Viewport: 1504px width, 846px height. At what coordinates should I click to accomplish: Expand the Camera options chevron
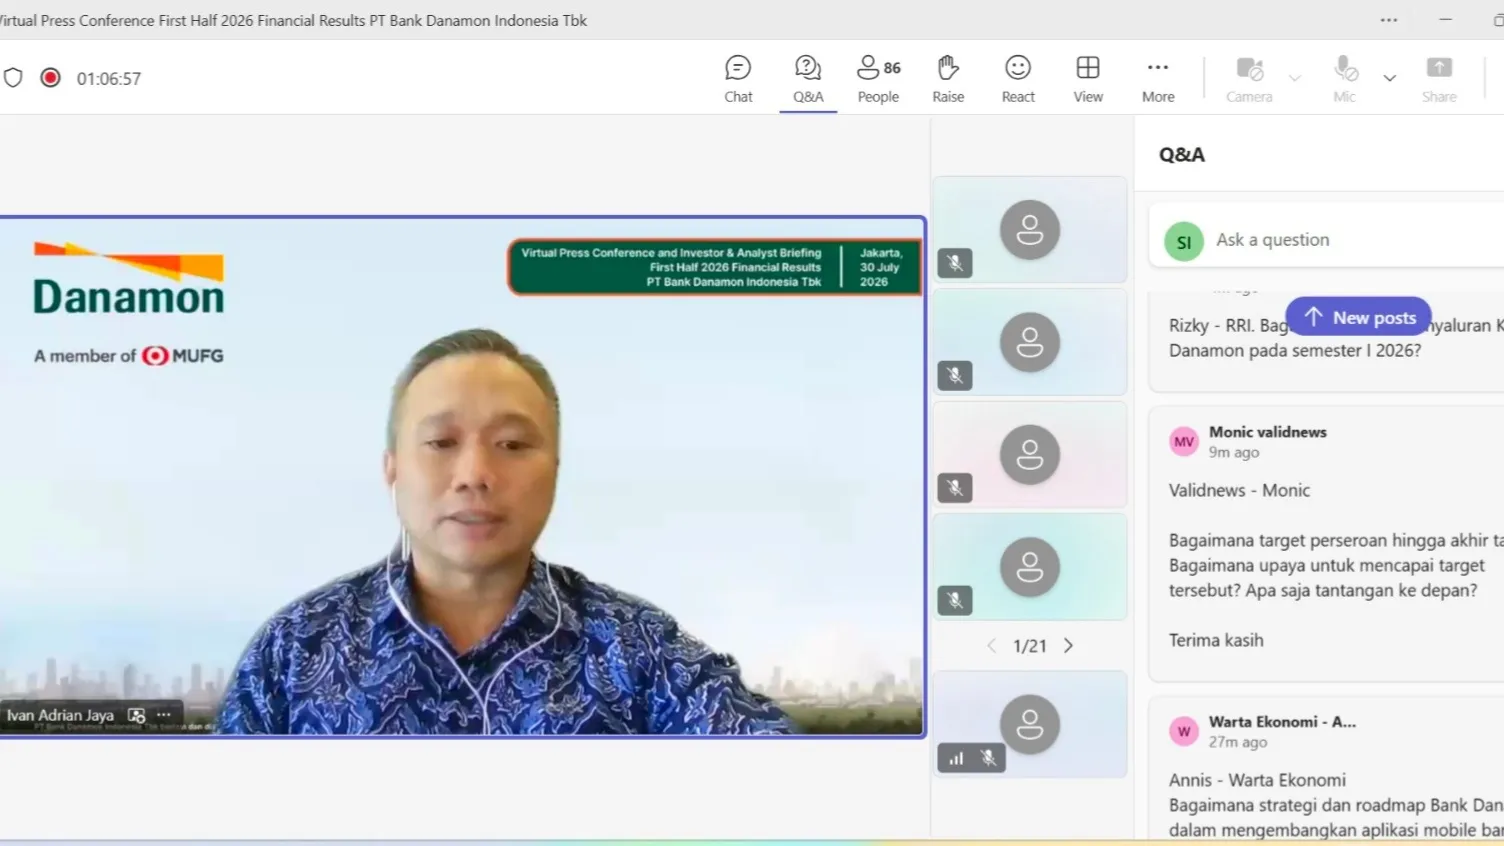[1295, 78]
